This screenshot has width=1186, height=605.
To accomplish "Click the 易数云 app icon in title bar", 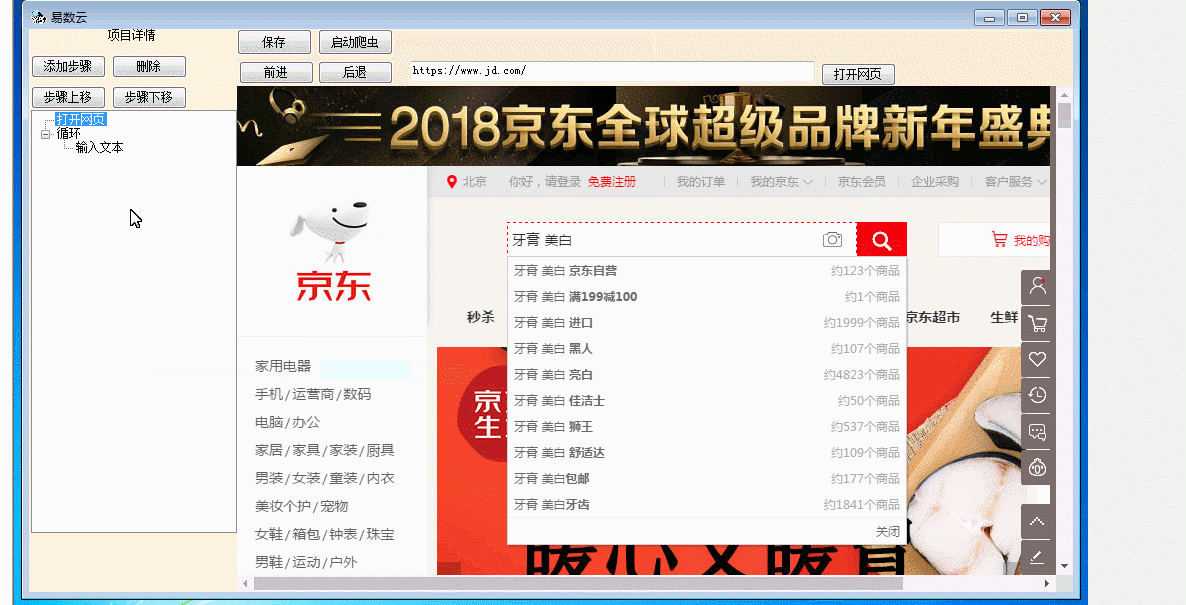I will tap(39, 17).
